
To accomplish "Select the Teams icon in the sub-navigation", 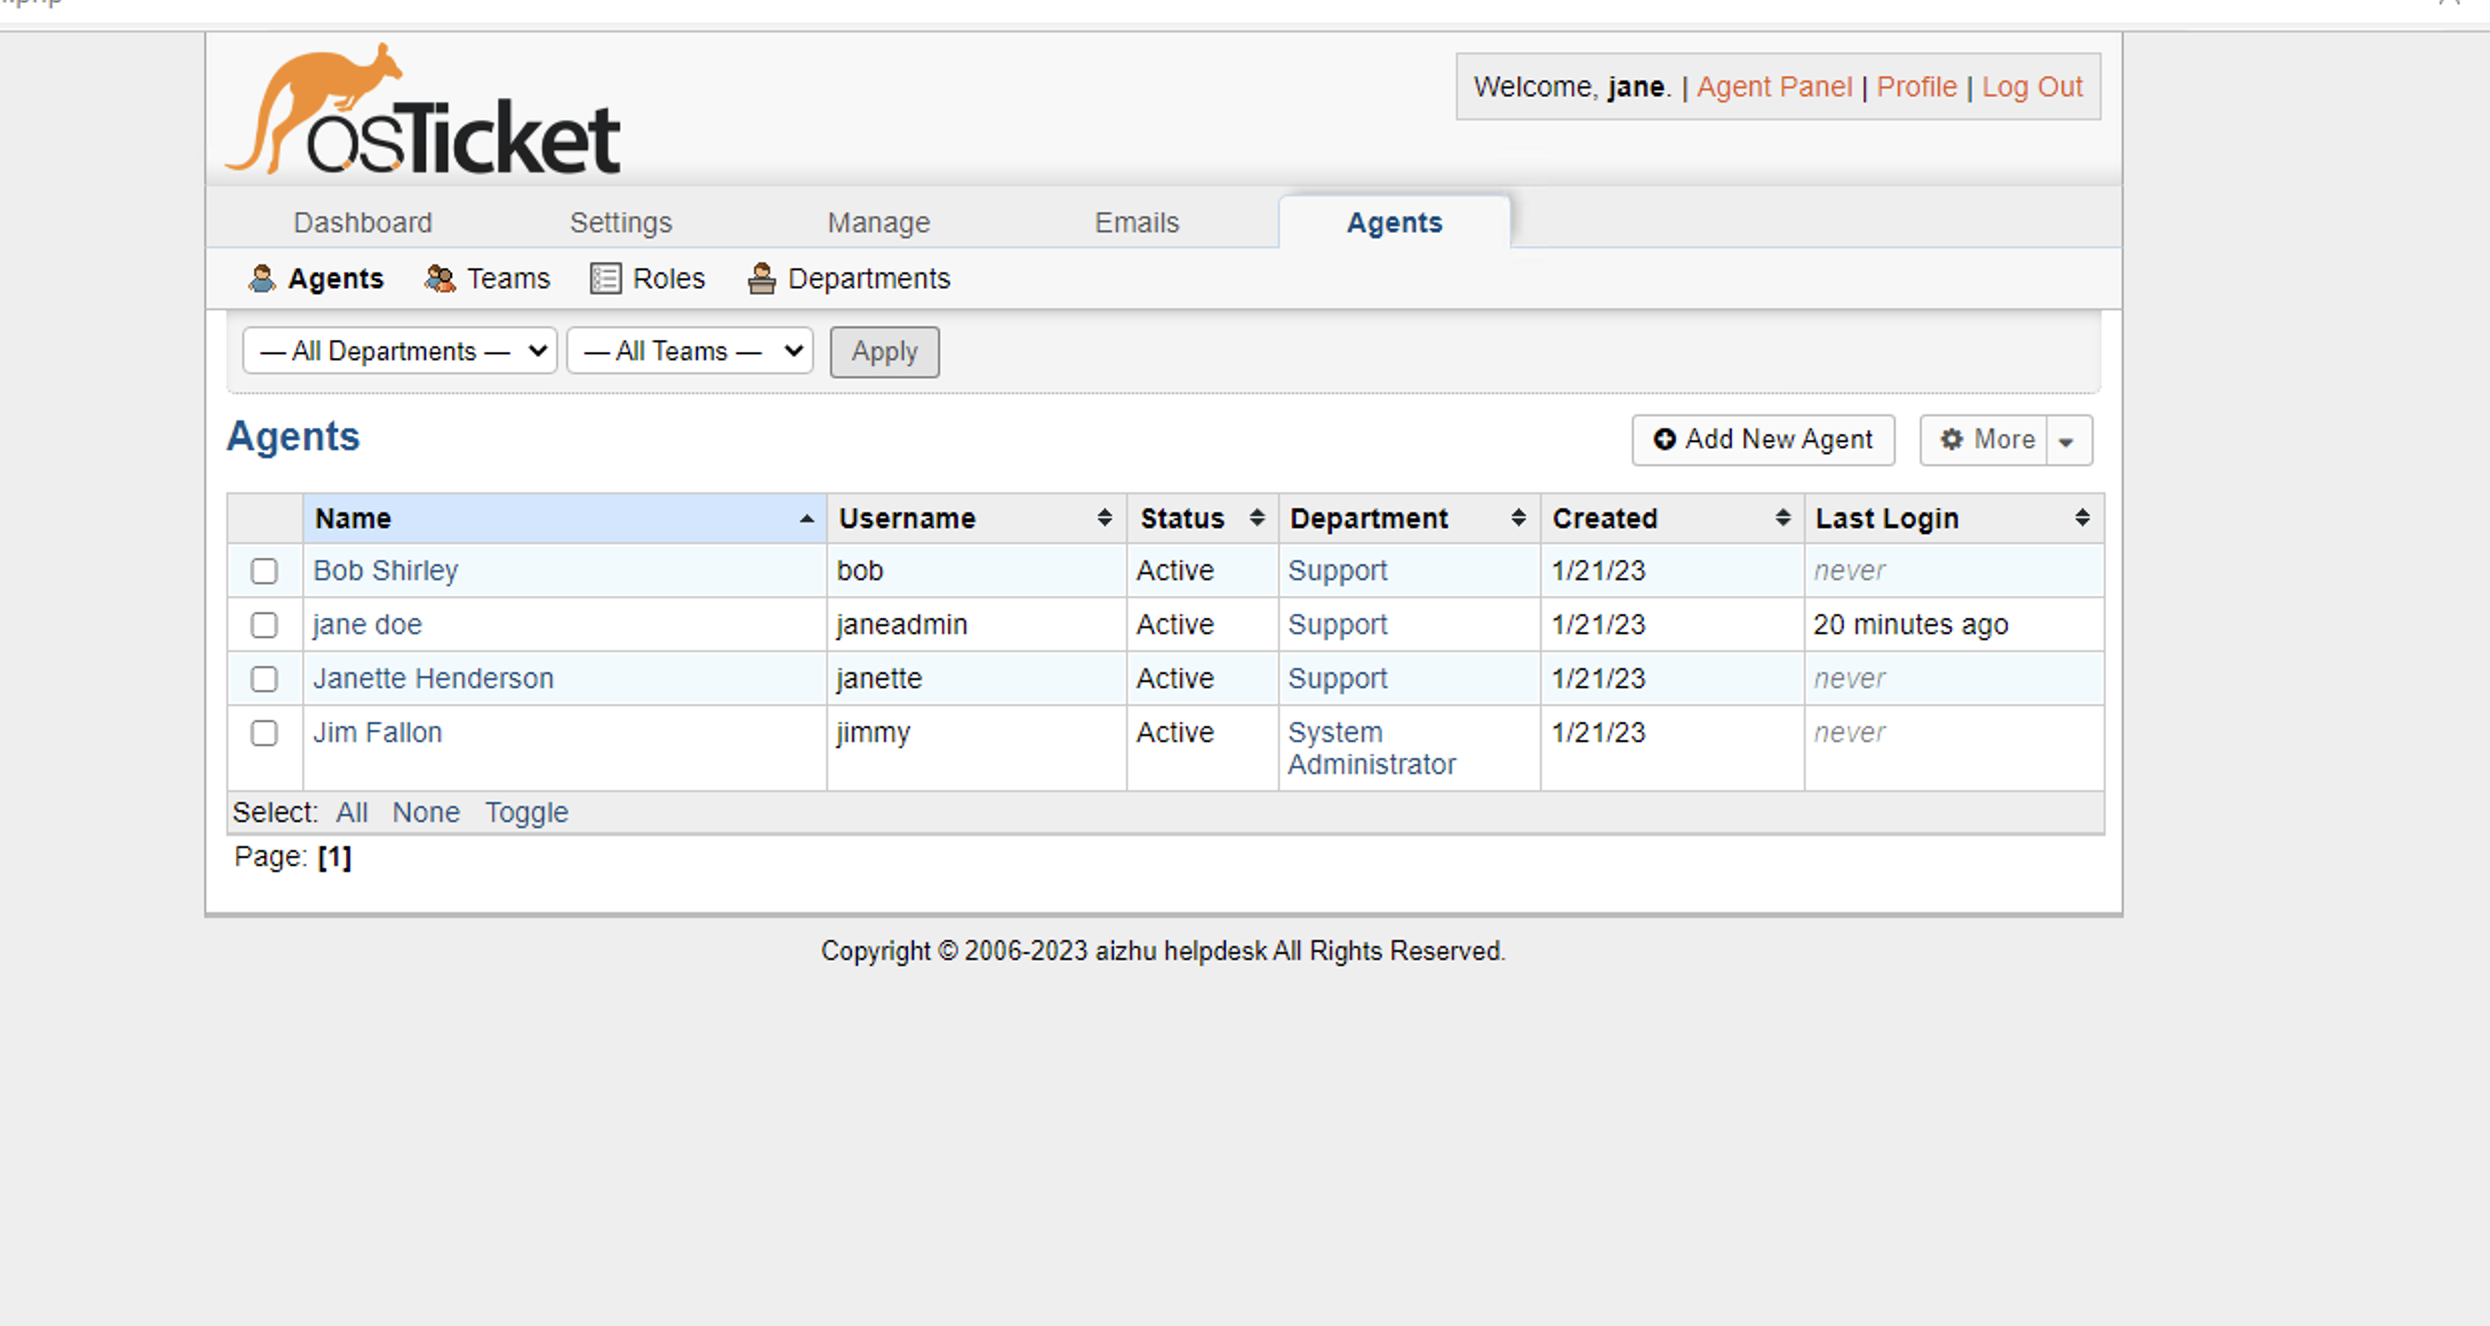I will (x=440, y=278).
